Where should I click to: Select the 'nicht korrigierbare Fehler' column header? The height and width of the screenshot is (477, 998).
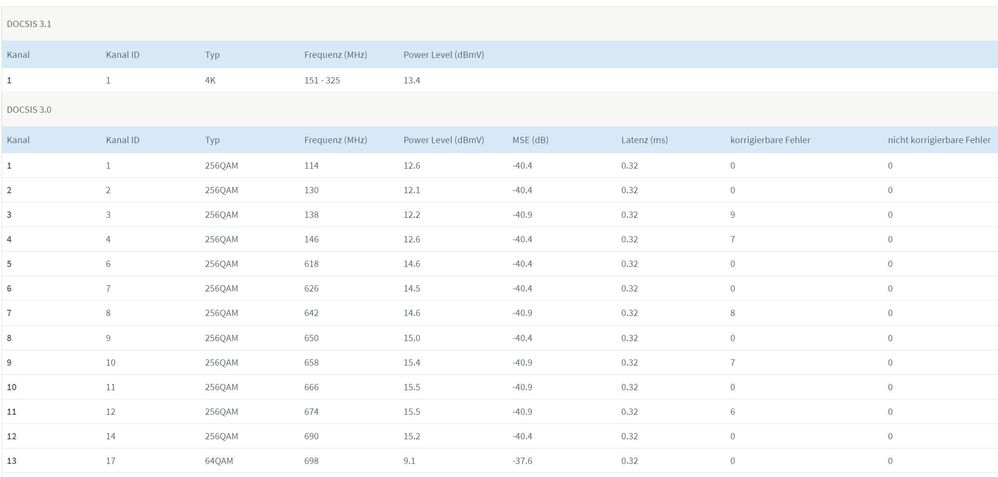[938, 140]
